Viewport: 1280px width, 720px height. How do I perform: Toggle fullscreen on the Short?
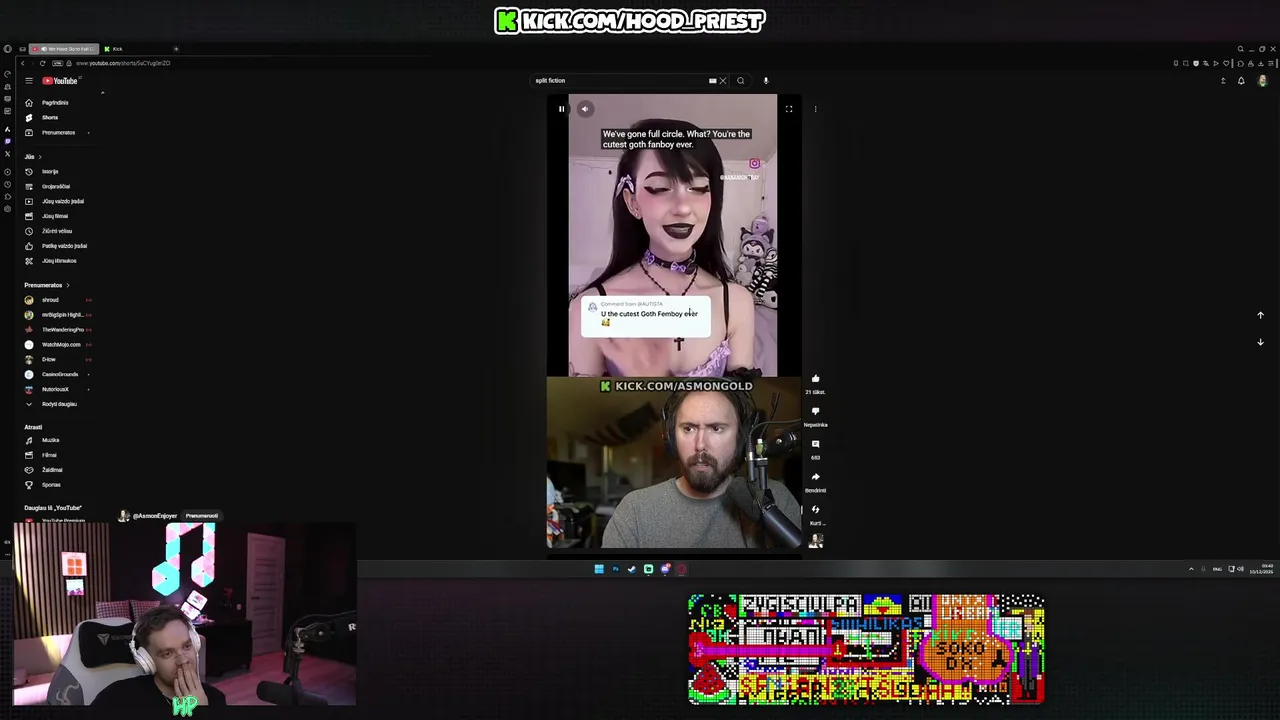[789, 109]
